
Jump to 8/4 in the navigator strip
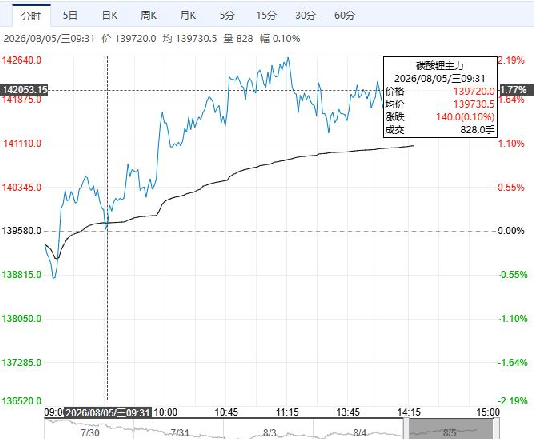[x=360, y=433]
